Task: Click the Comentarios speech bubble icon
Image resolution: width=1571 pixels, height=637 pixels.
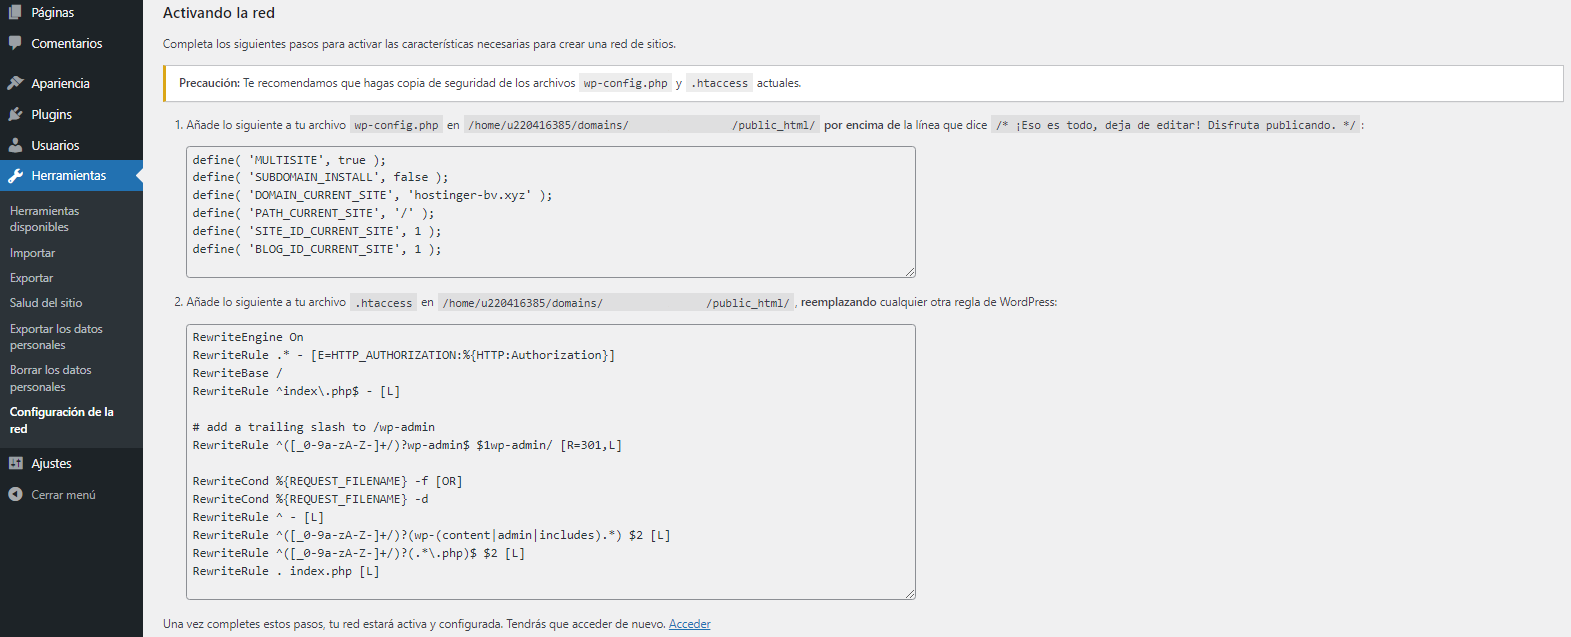Action: point(15,43)
